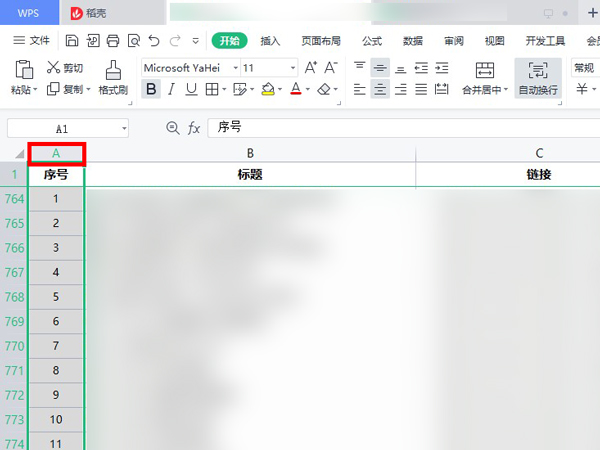Click the Undo arrow icon
This screenshot has width=600, height=450.
153,41
